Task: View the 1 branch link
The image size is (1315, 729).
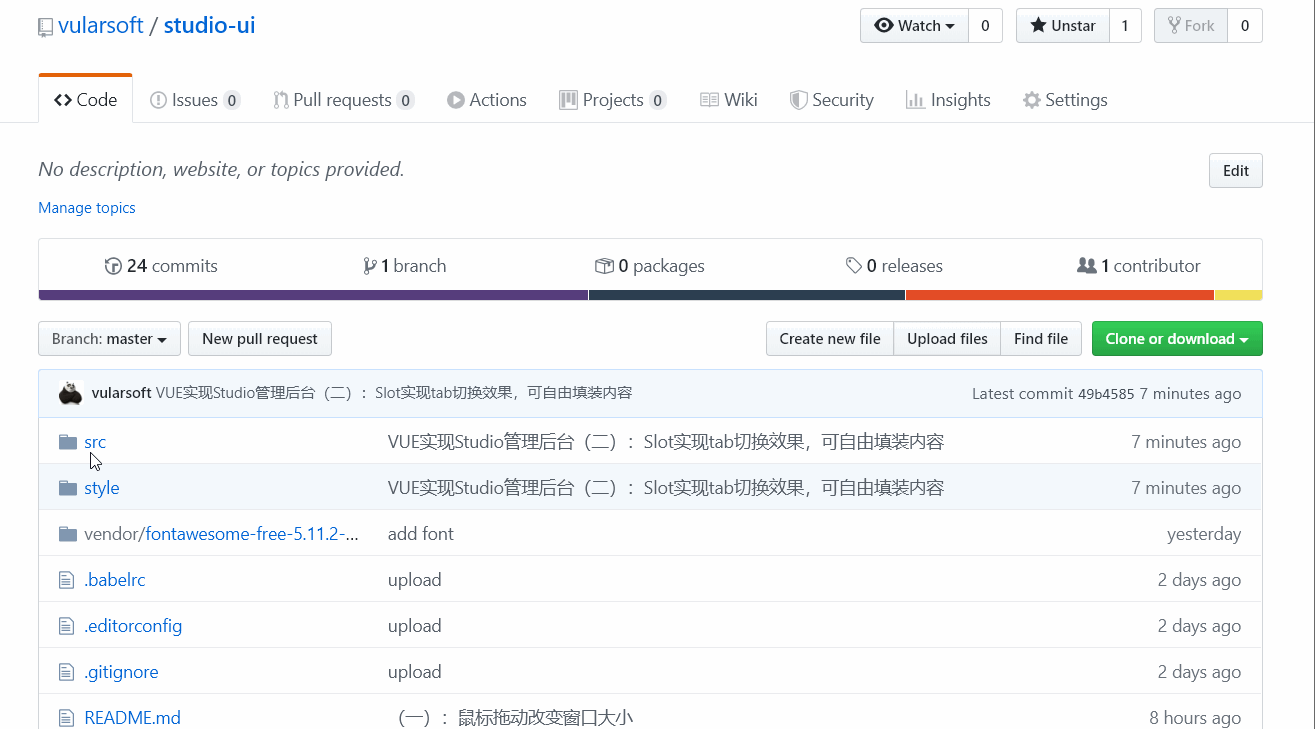Action: tap(405, 266)
